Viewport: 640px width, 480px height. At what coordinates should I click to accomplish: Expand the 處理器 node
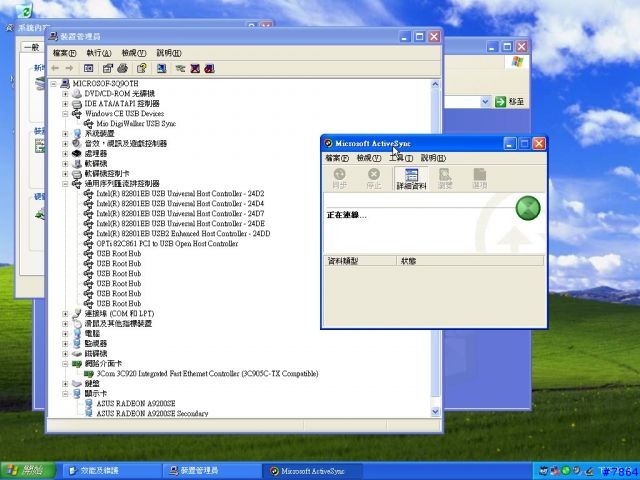tap(65, 153)
